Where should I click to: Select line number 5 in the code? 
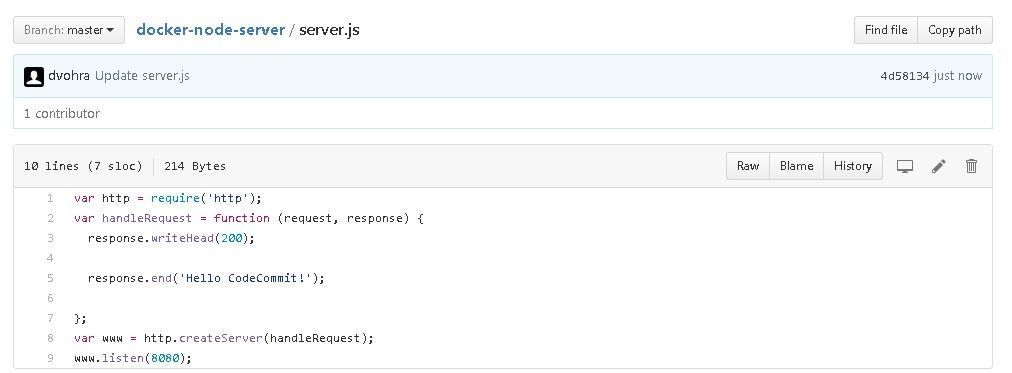click(x=50, y=278)
